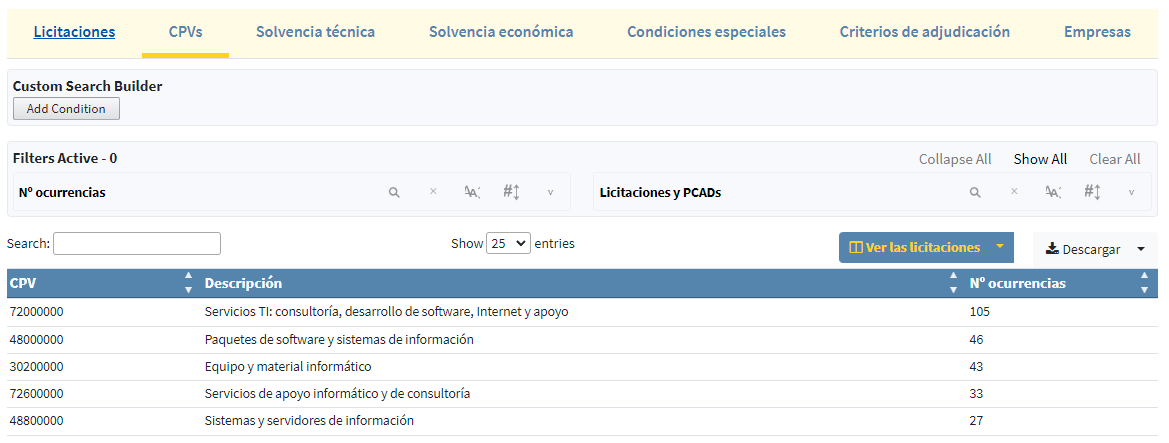Sort Nº ocurrencias pane by count
Viewport: 1169px width, 443px height.
511,192
